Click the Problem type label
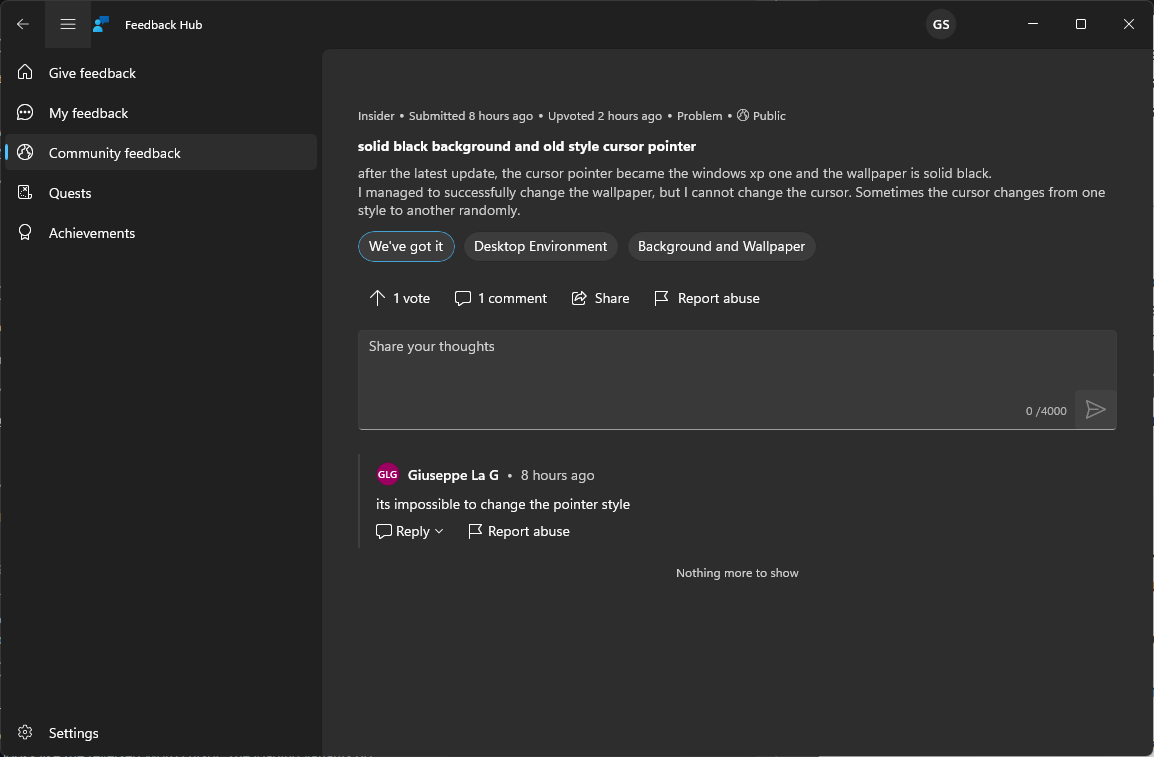 click(x=699, y=116)
